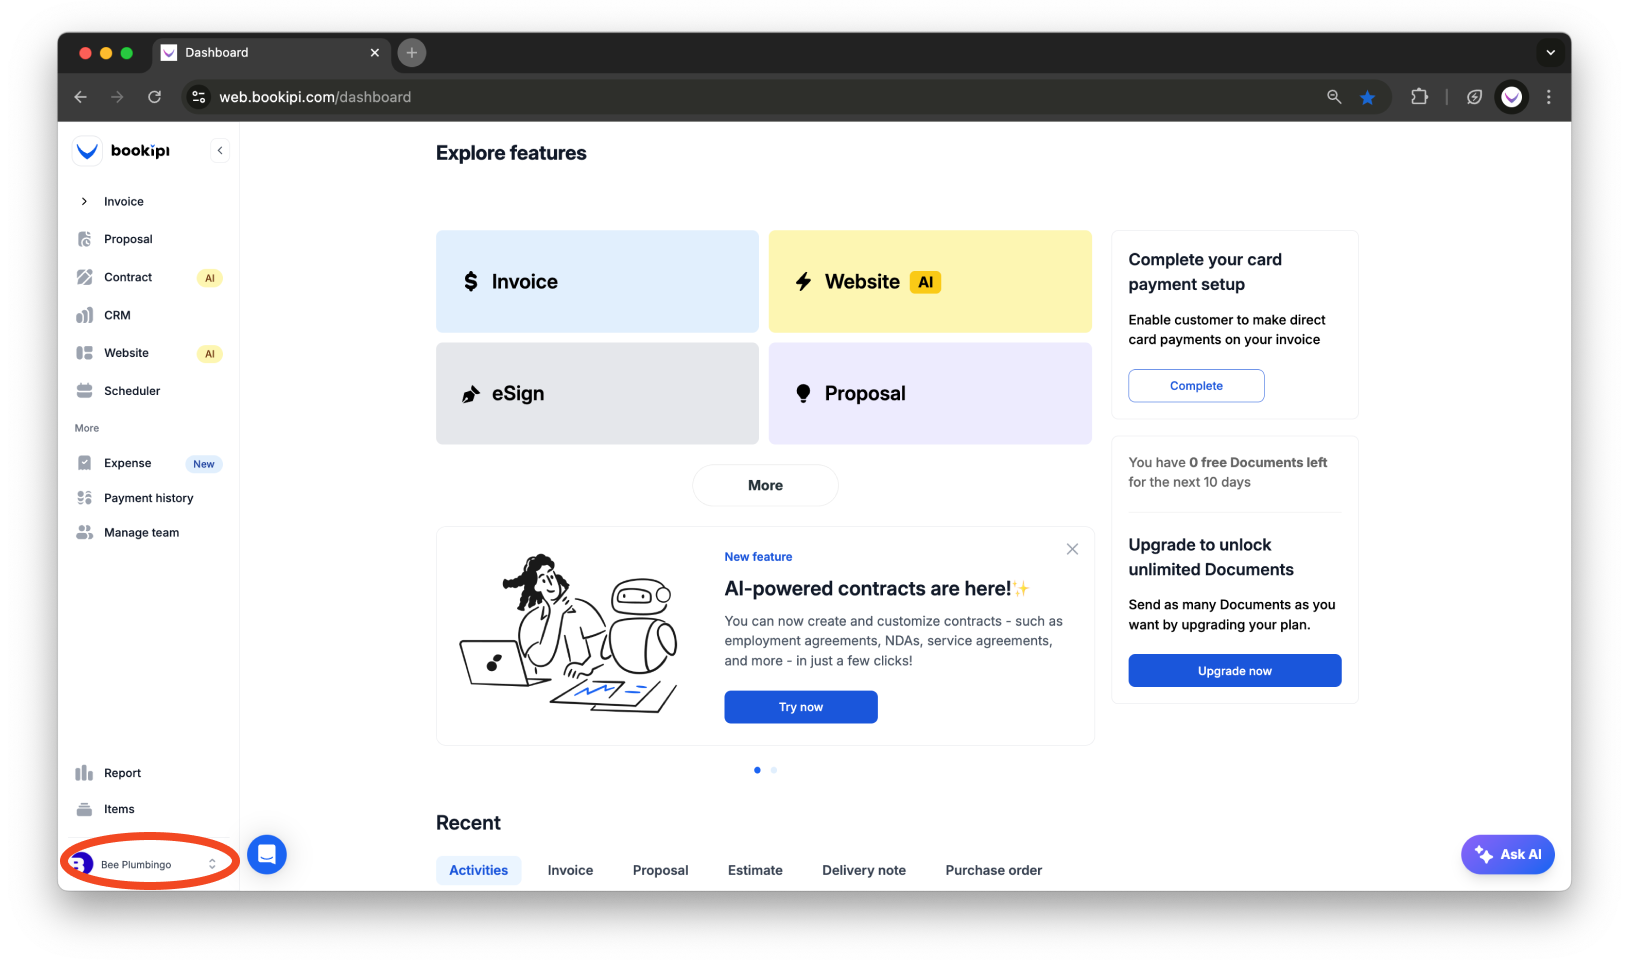The width and height of the screenshot is (1630, 960).
Task: Click the second carousel dot indicator
Action: click(773, 770)
